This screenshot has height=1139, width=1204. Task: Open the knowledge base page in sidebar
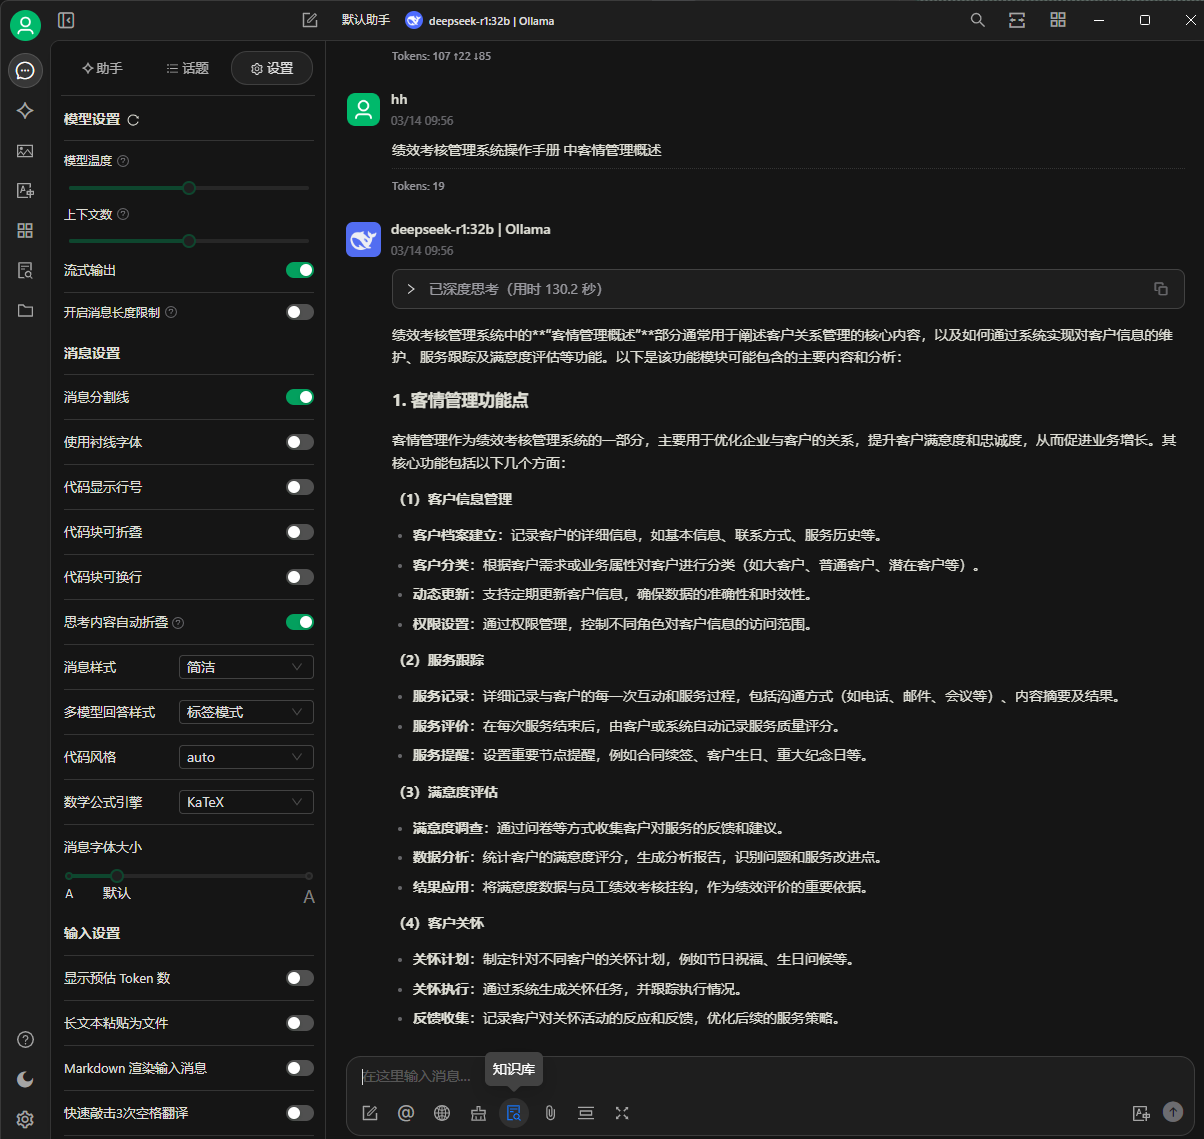[26, 271]
